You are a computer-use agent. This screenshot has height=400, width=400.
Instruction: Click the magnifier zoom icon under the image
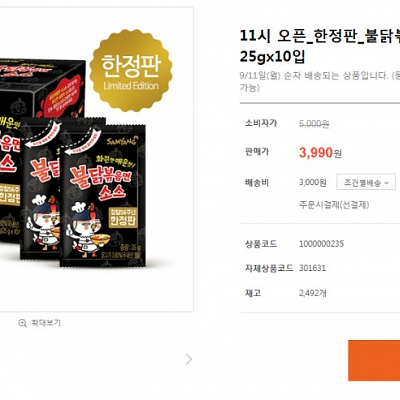[22, 323]
